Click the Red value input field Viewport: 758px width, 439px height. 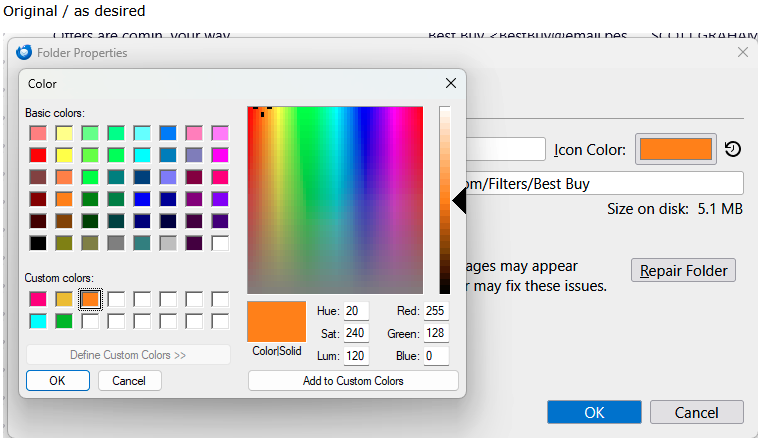(435, 311)
